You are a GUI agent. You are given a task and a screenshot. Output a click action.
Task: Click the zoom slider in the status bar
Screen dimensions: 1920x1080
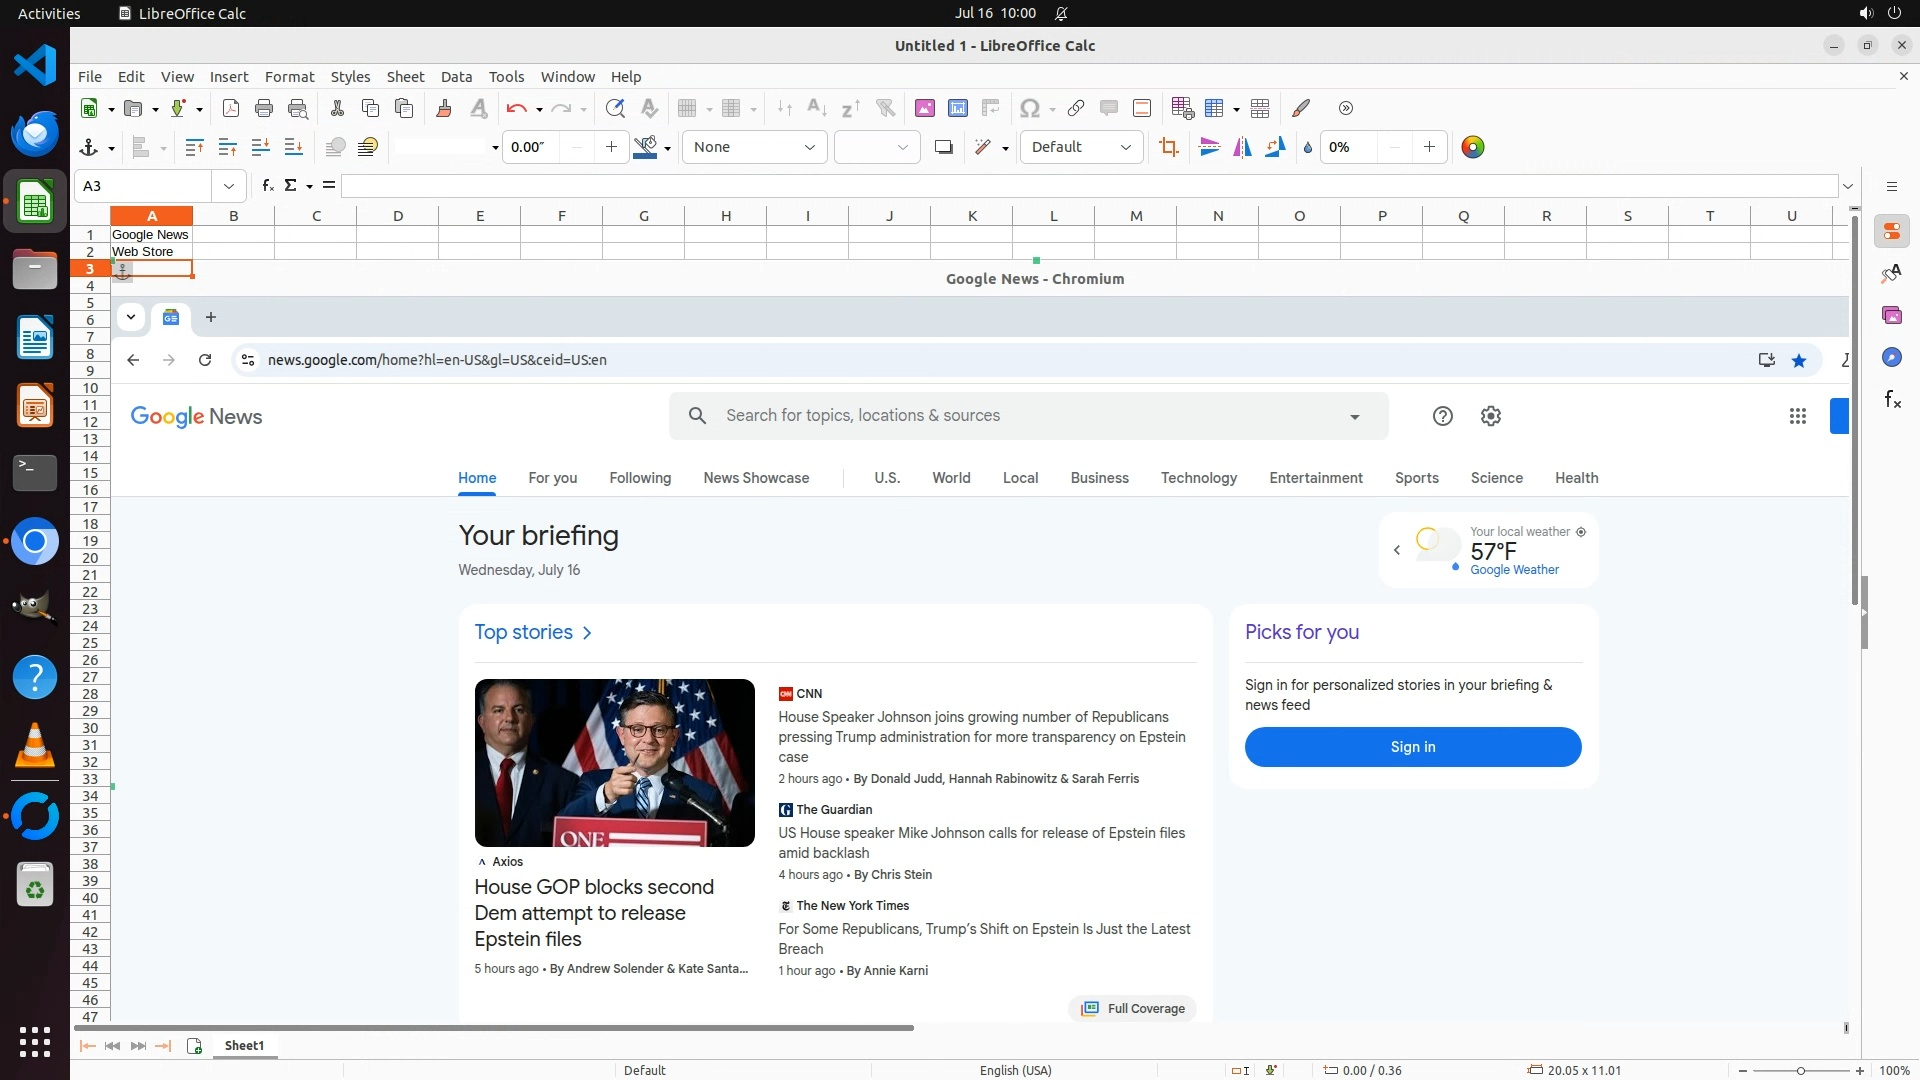tap(1800, 1070)
